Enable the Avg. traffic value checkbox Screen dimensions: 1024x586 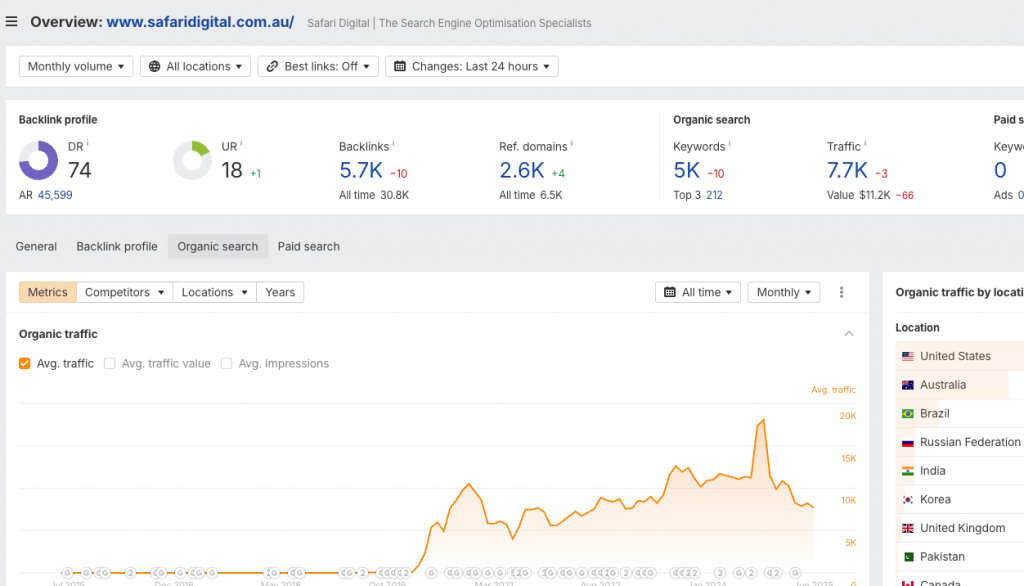click(x=110, y=363)
